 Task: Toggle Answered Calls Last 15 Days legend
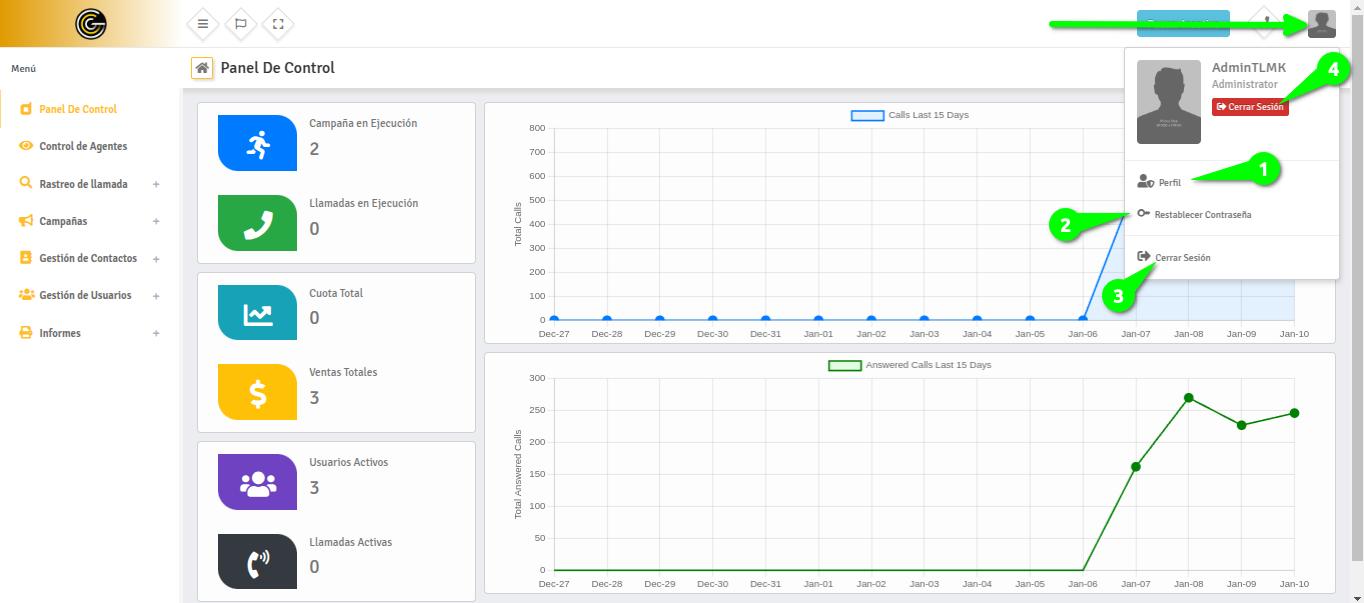[844, 366]
